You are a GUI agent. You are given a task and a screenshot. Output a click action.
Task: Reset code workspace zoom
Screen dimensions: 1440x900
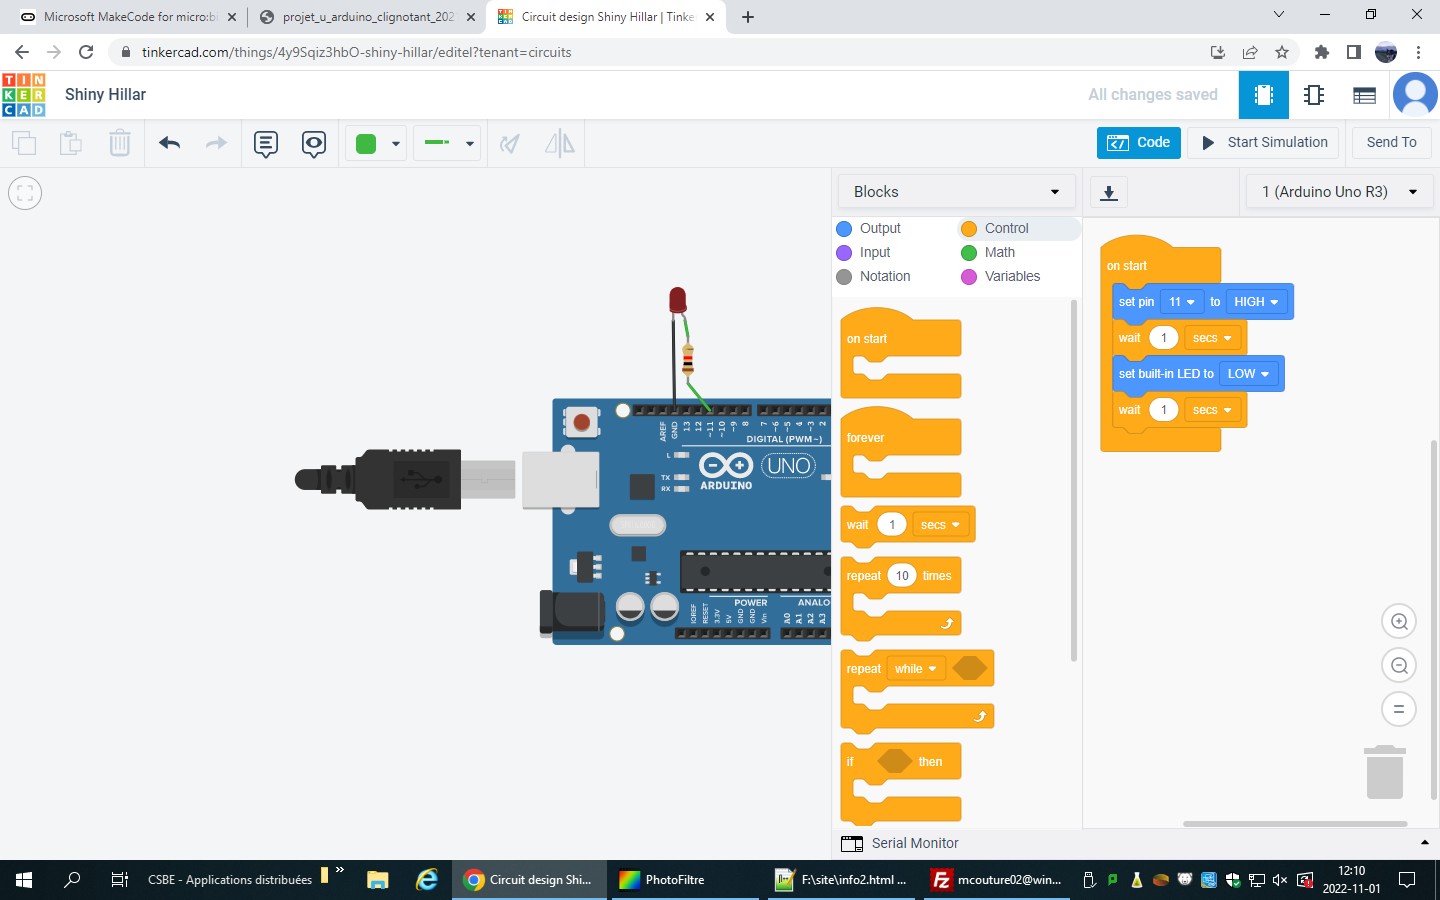1399,709
